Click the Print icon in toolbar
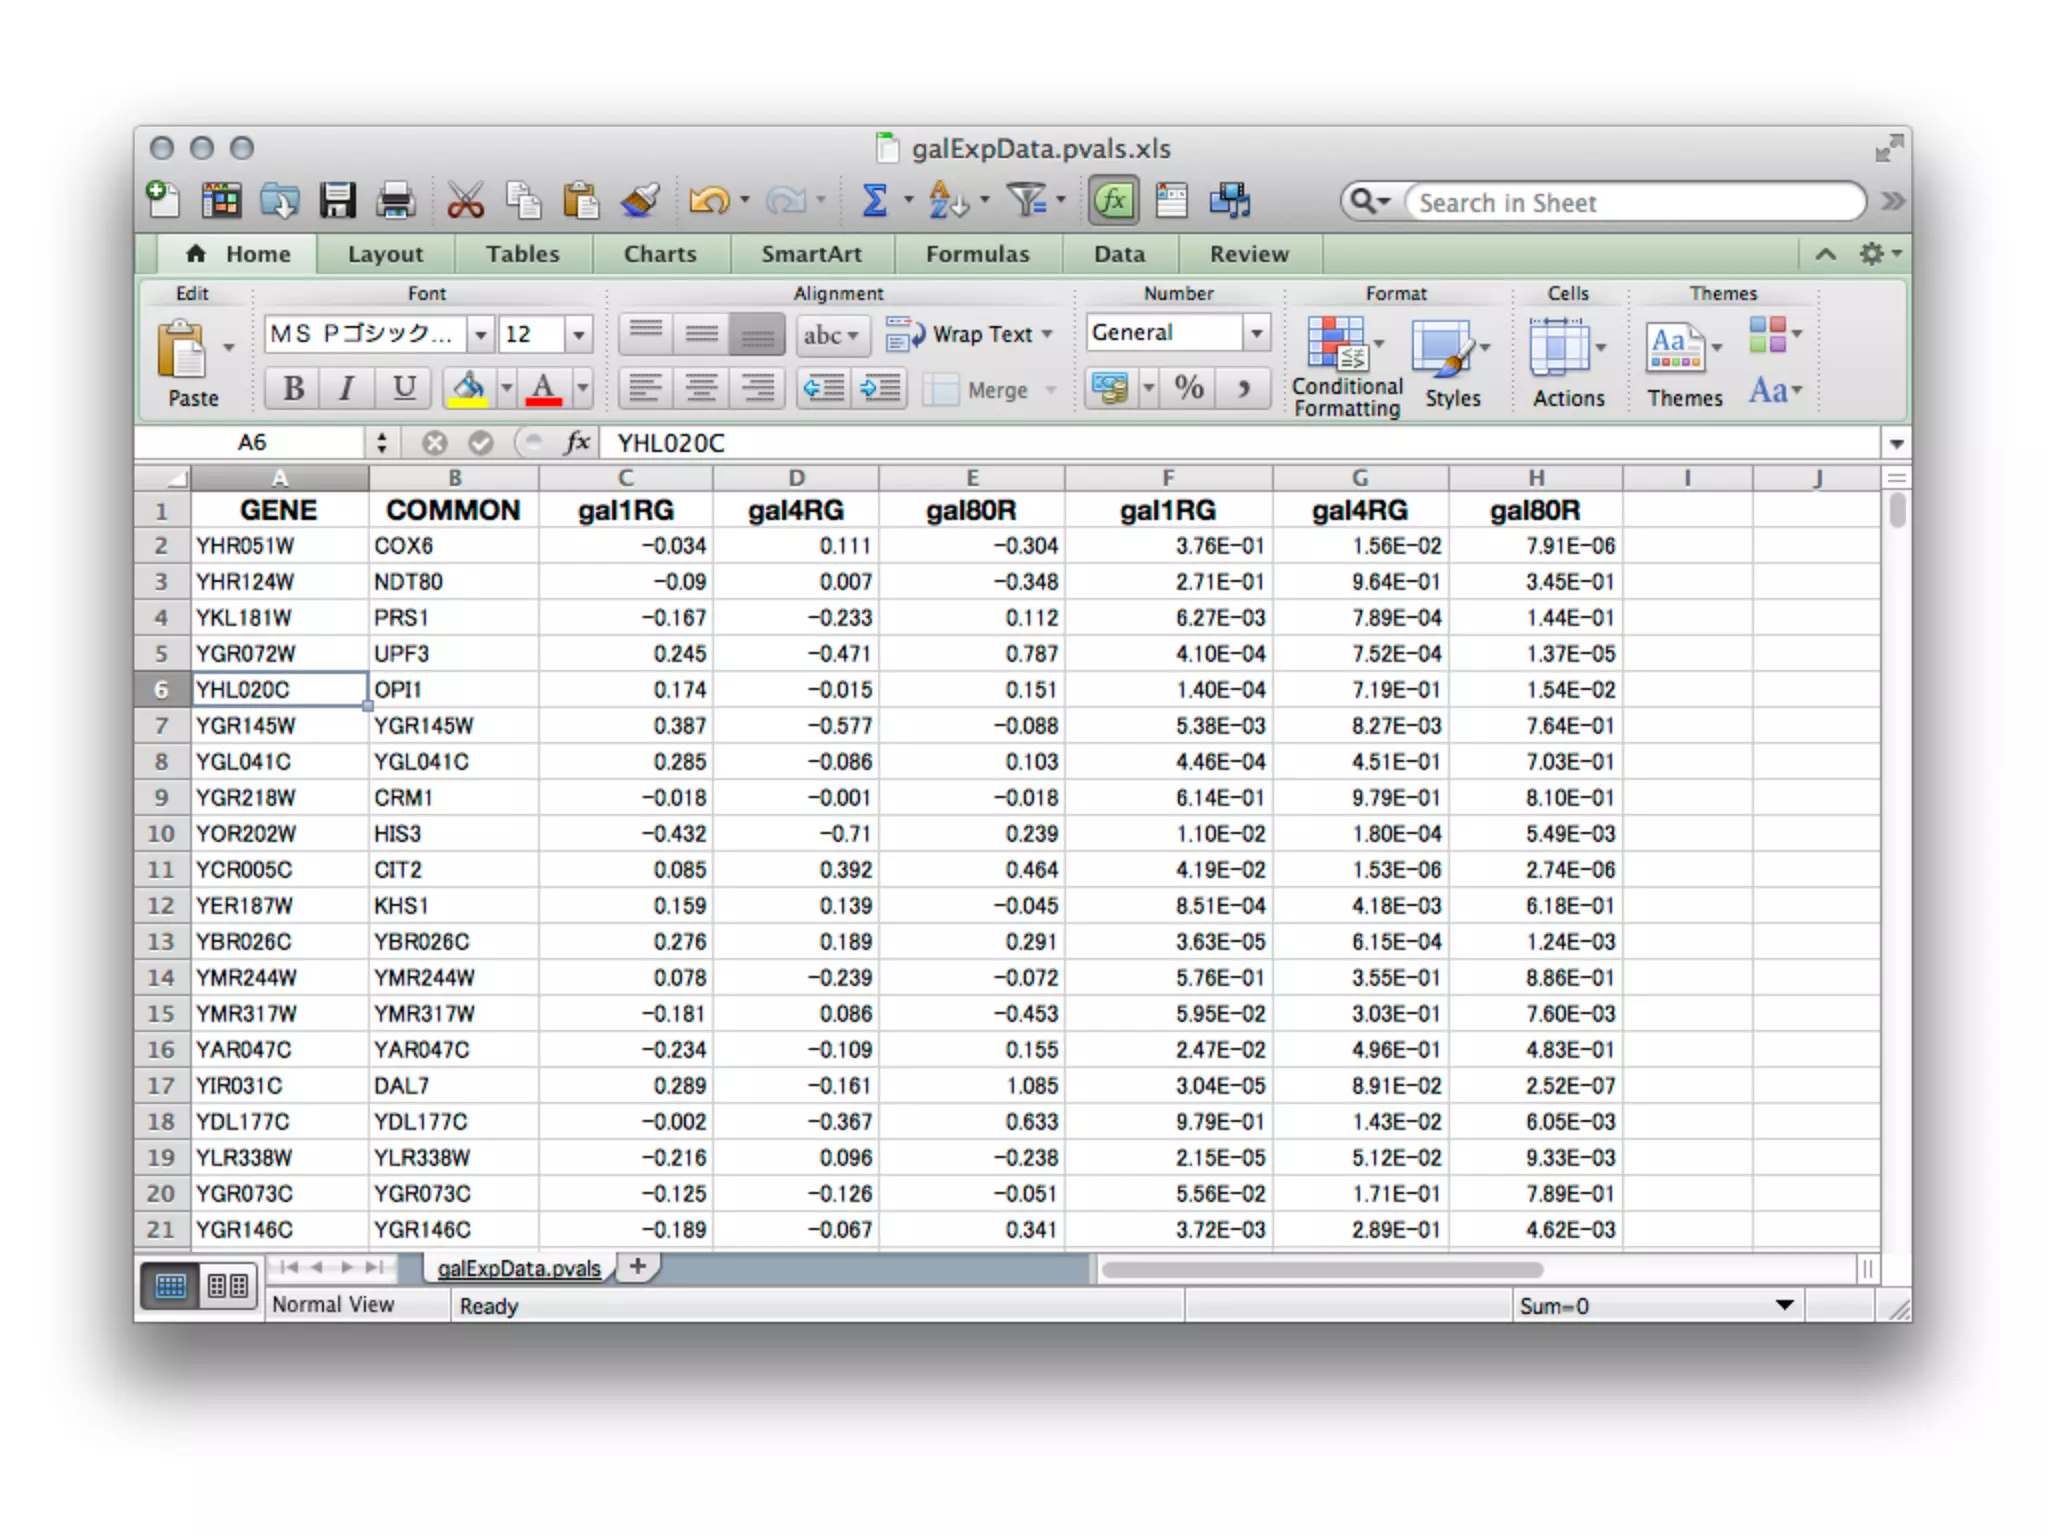 point(395,201)
